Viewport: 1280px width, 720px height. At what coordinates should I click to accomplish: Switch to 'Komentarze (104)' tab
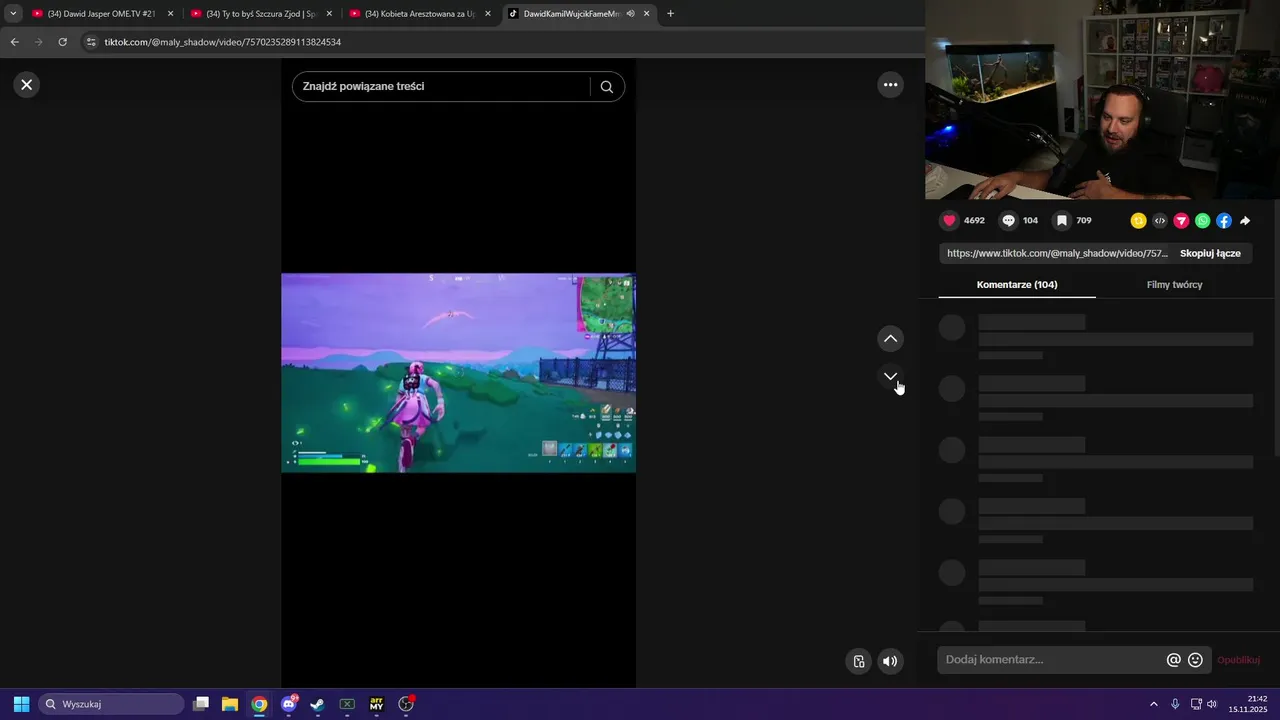click(x=1017, y=285)
